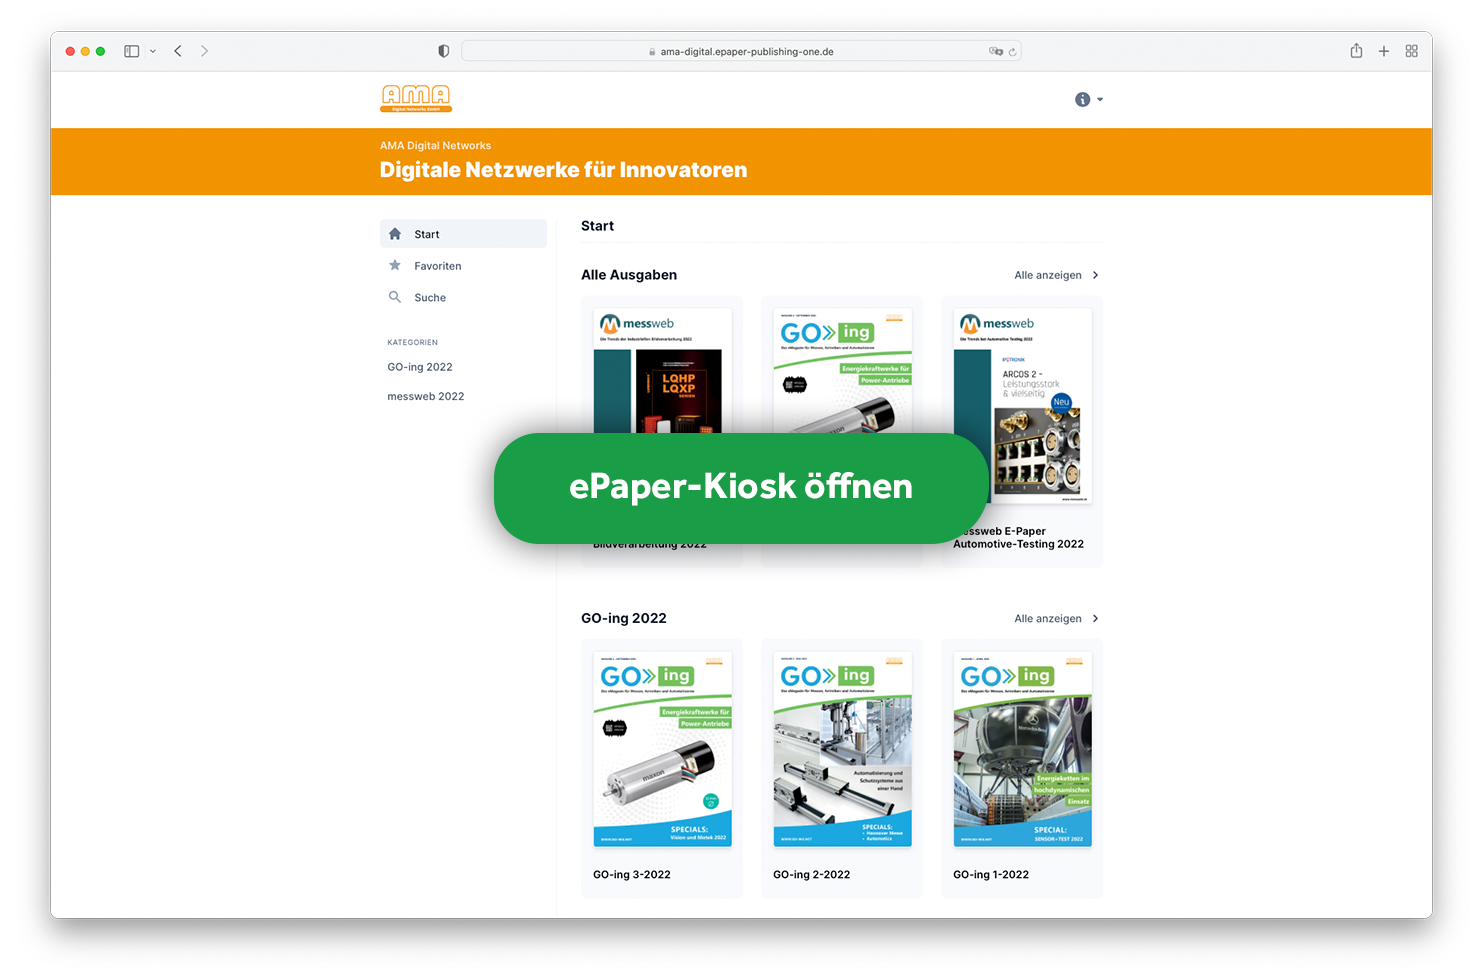Click the arrow next to Alle Ausgaben's Alle anzeigen
The image size is (1483, 977).
[1095, 275]
